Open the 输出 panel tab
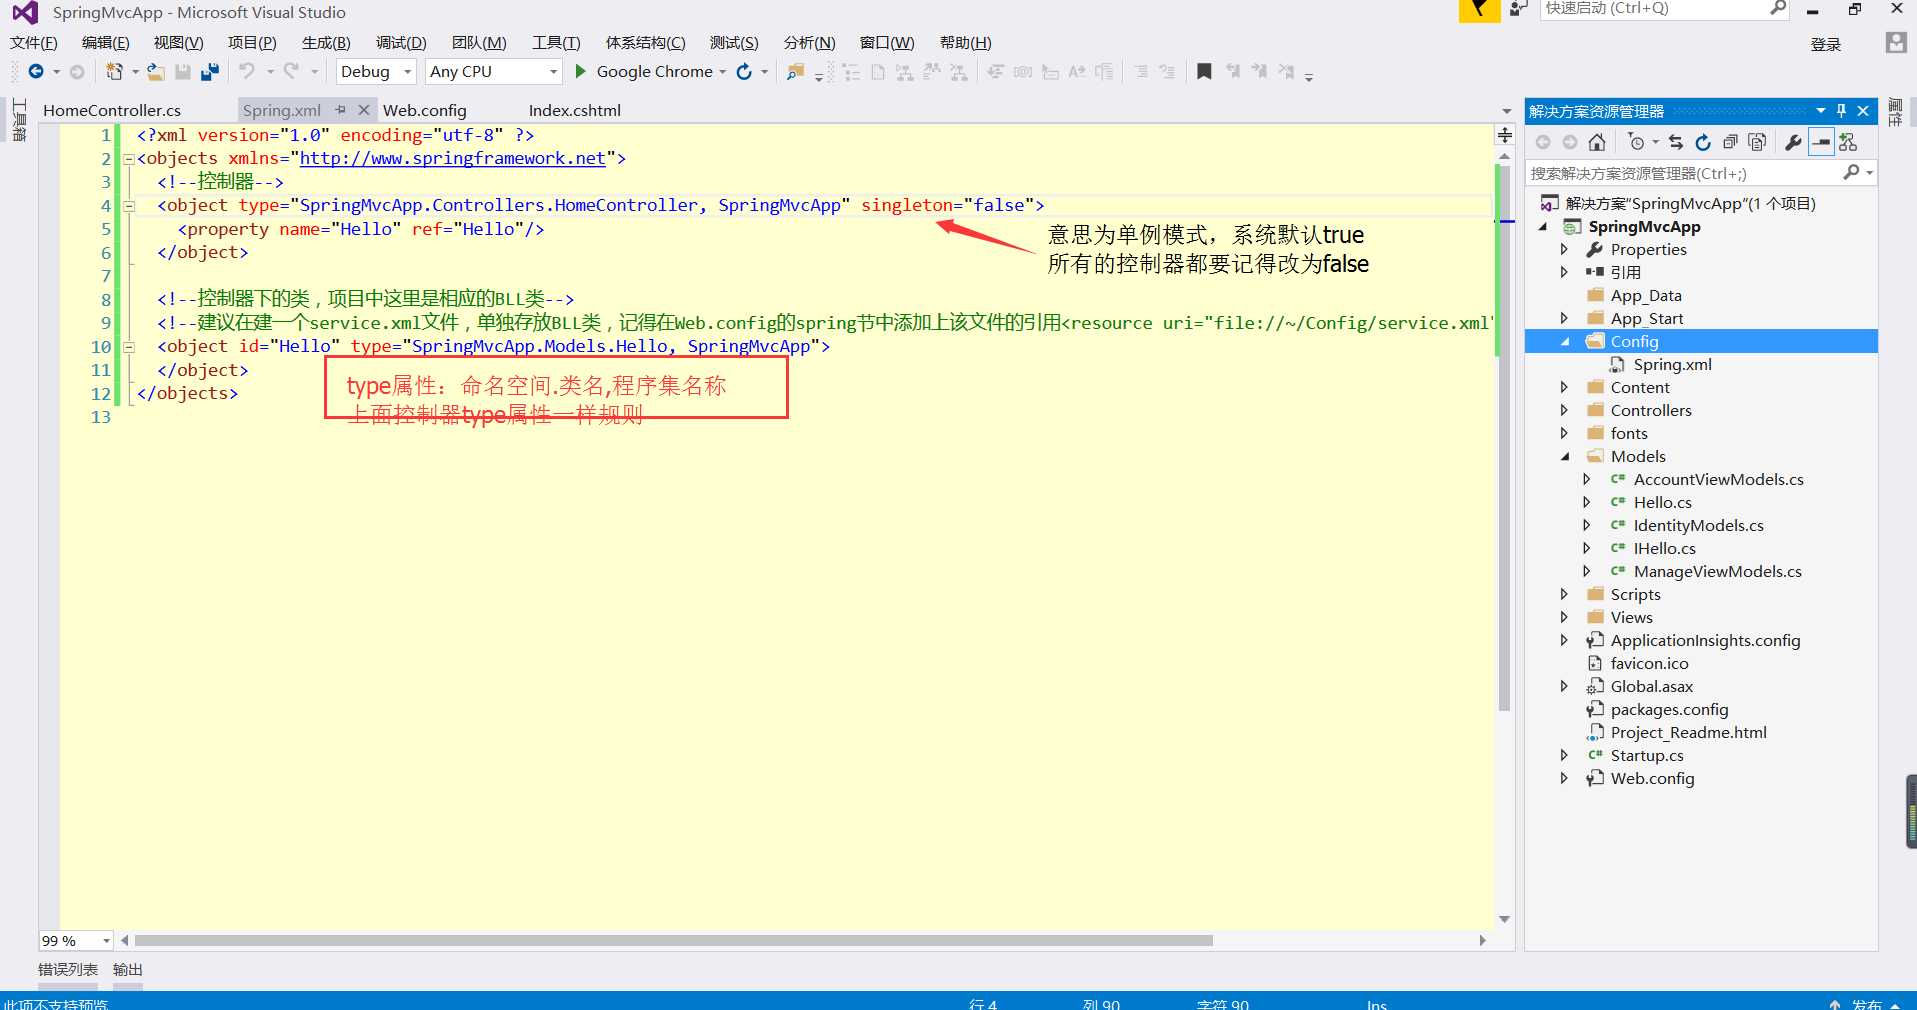The height and width of the screenshot is (1010, 1917). pyautogui.click(x=127, y=969)
